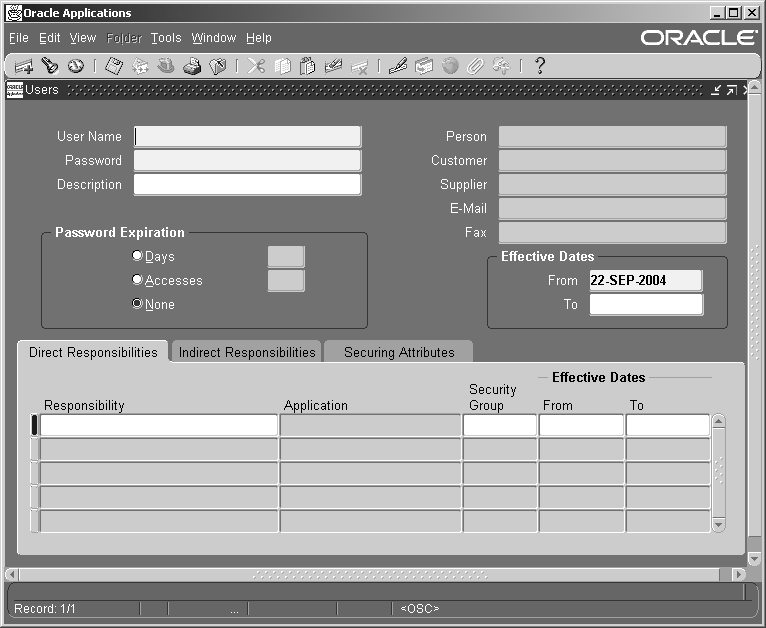Click the Folder Tools icon
This screenshot has width=766, height=628.
tap(501, 65)
